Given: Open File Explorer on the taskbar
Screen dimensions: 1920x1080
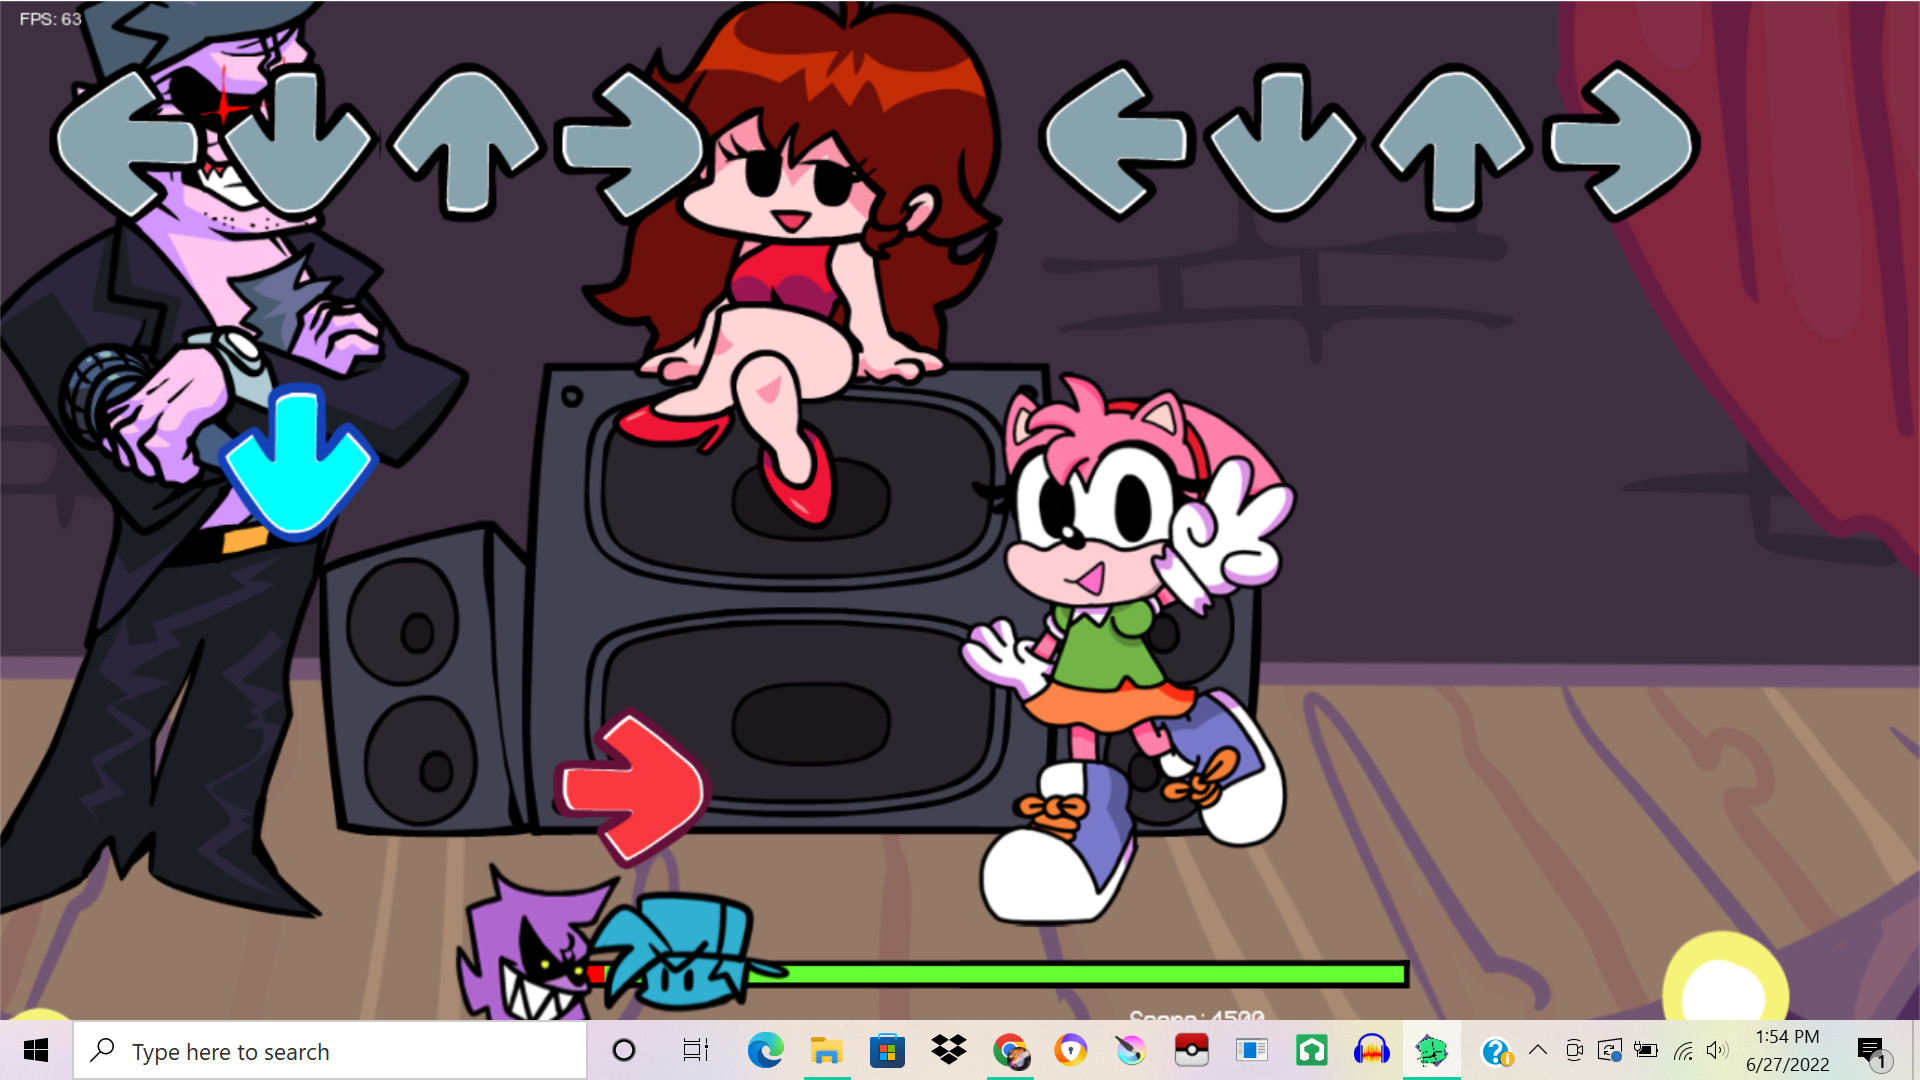Looking at the screenshot, I should 827,1051.
